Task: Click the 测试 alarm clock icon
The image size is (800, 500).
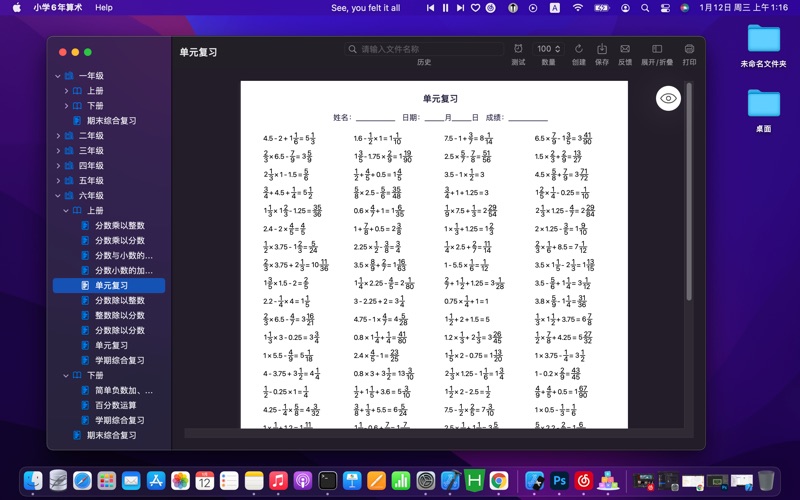Action: coord(518,49)
